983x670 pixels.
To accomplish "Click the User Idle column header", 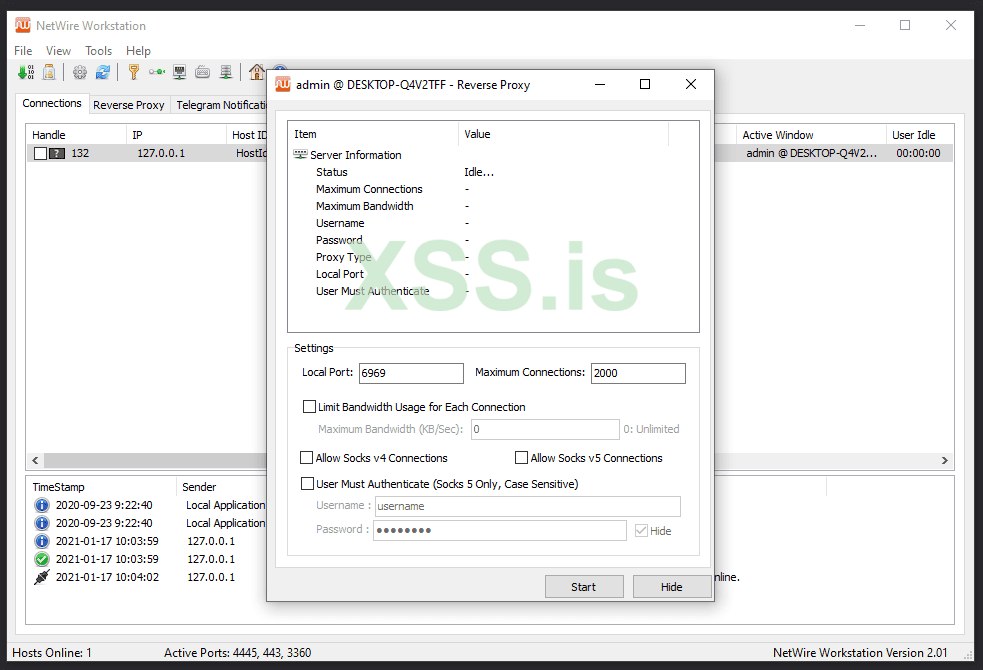I will [x=920, y=135].
